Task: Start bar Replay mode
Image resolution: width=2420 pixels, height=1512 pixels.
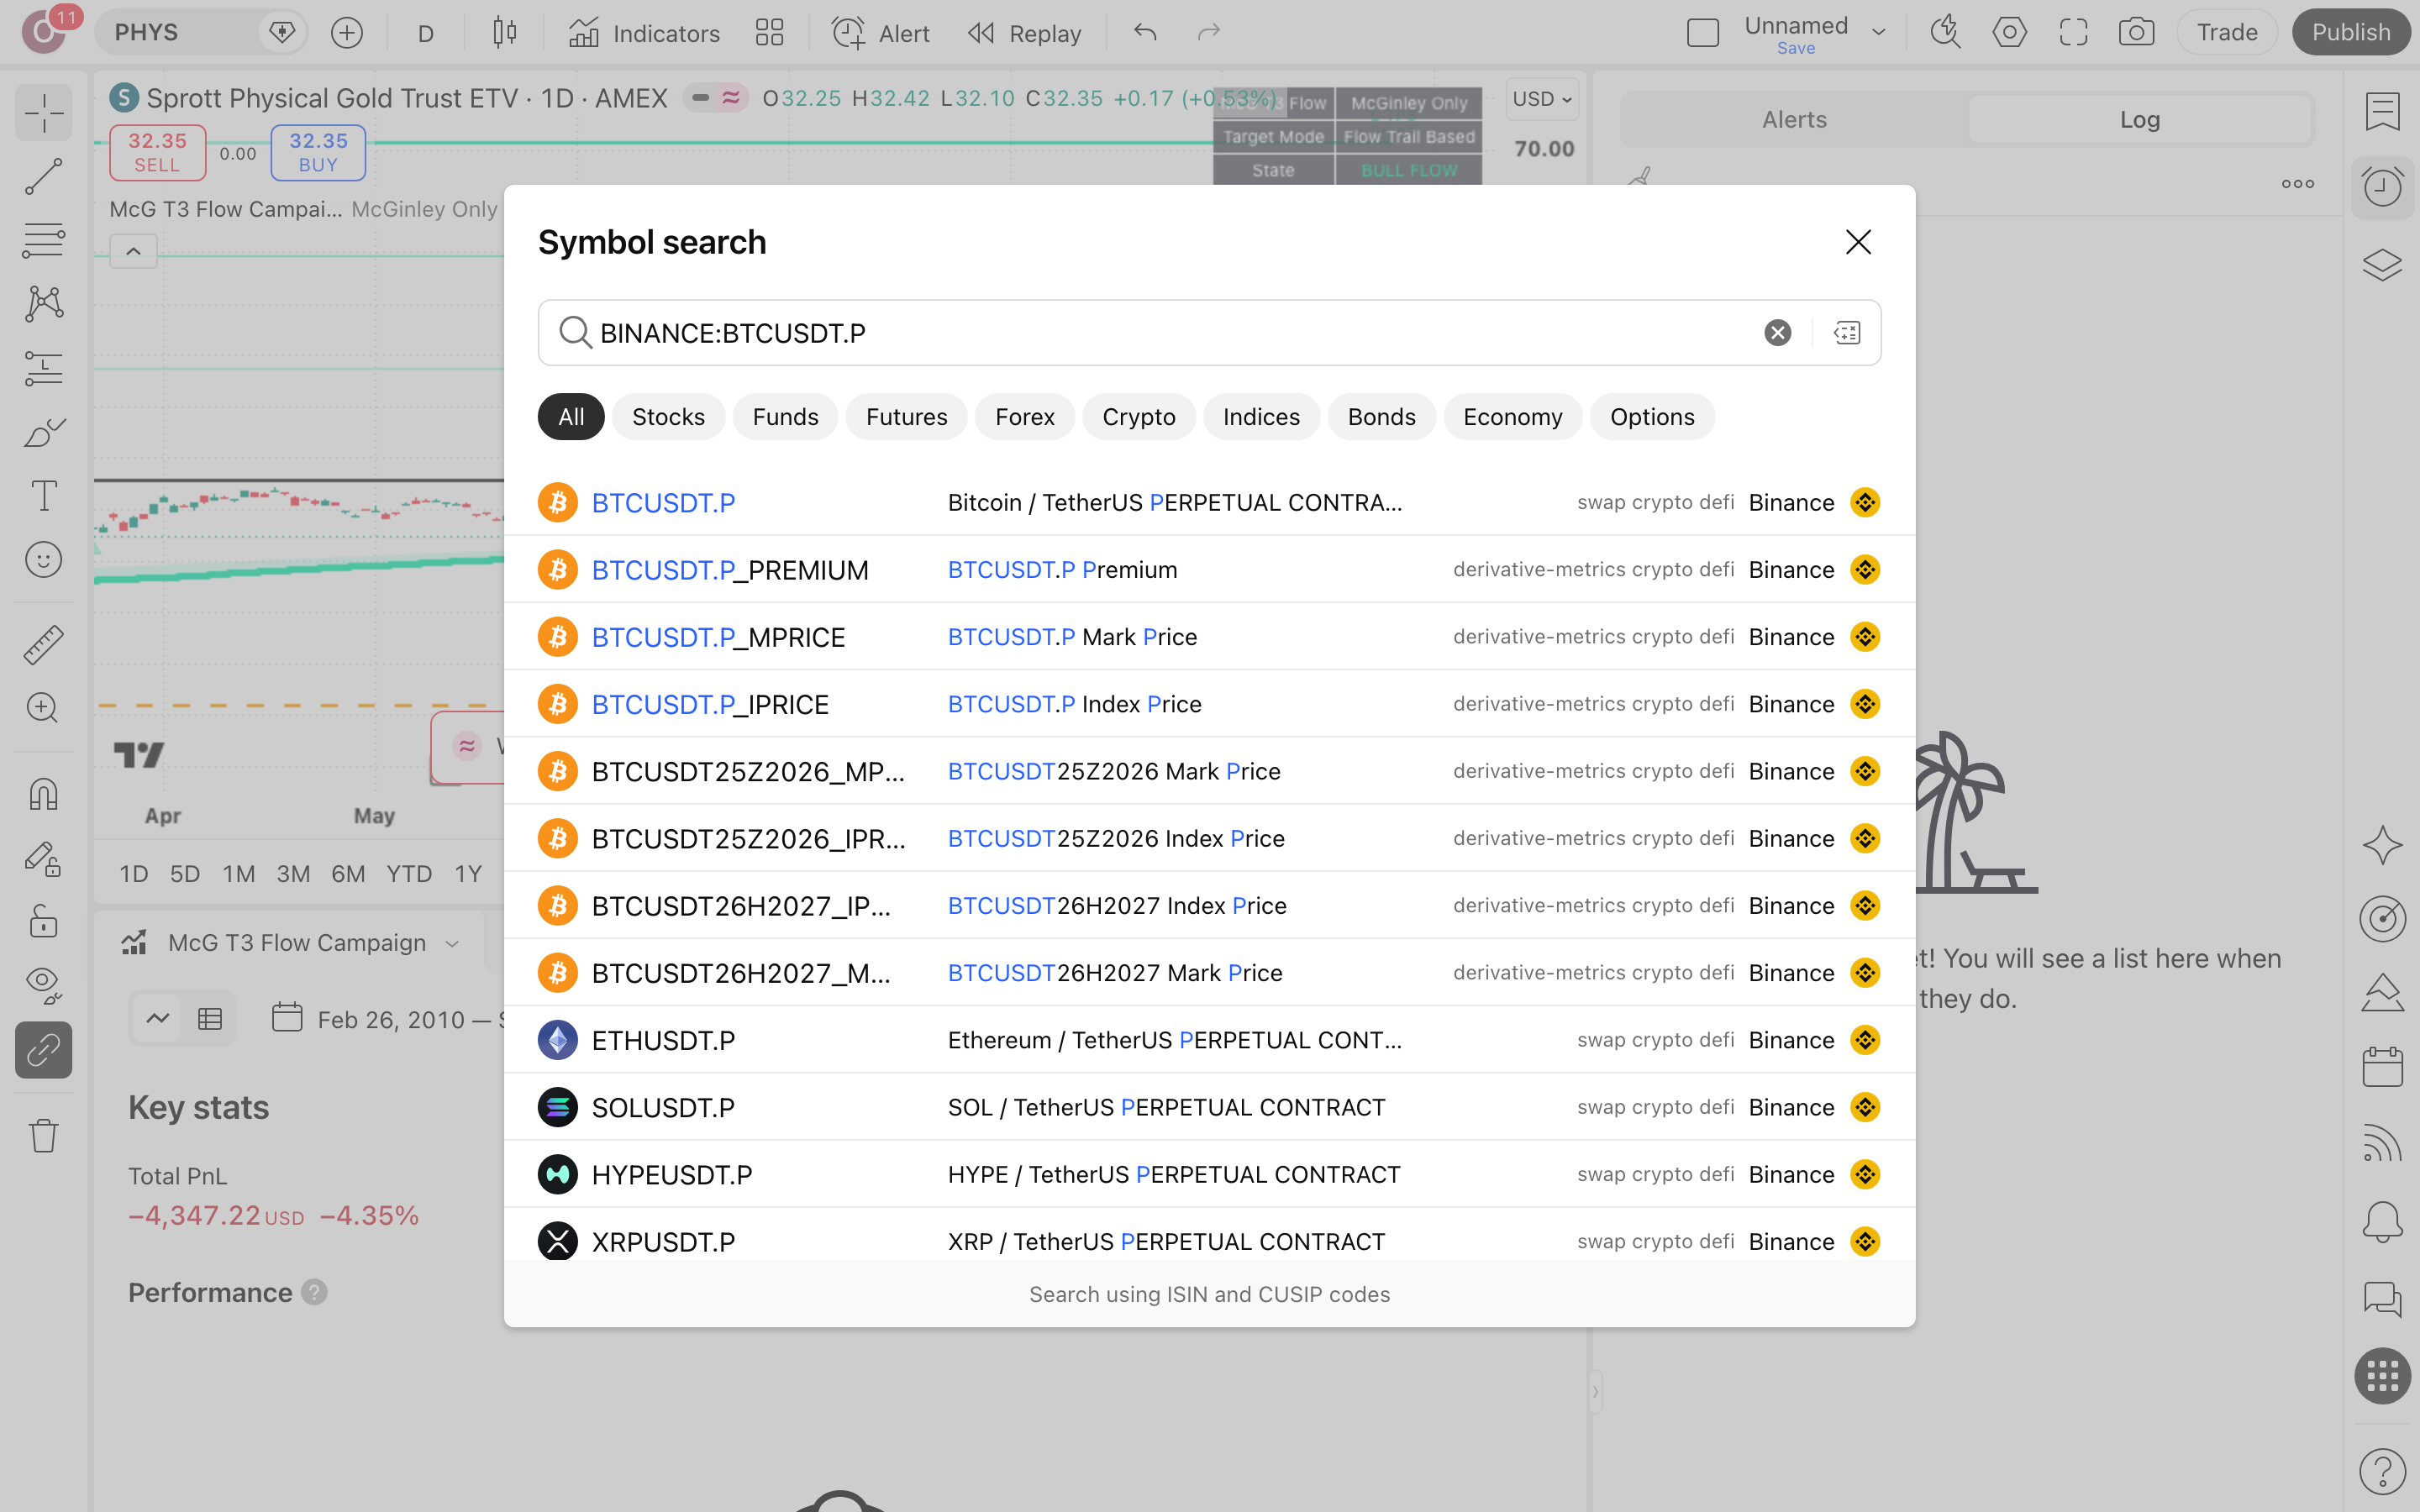Action: (1024, 33)
